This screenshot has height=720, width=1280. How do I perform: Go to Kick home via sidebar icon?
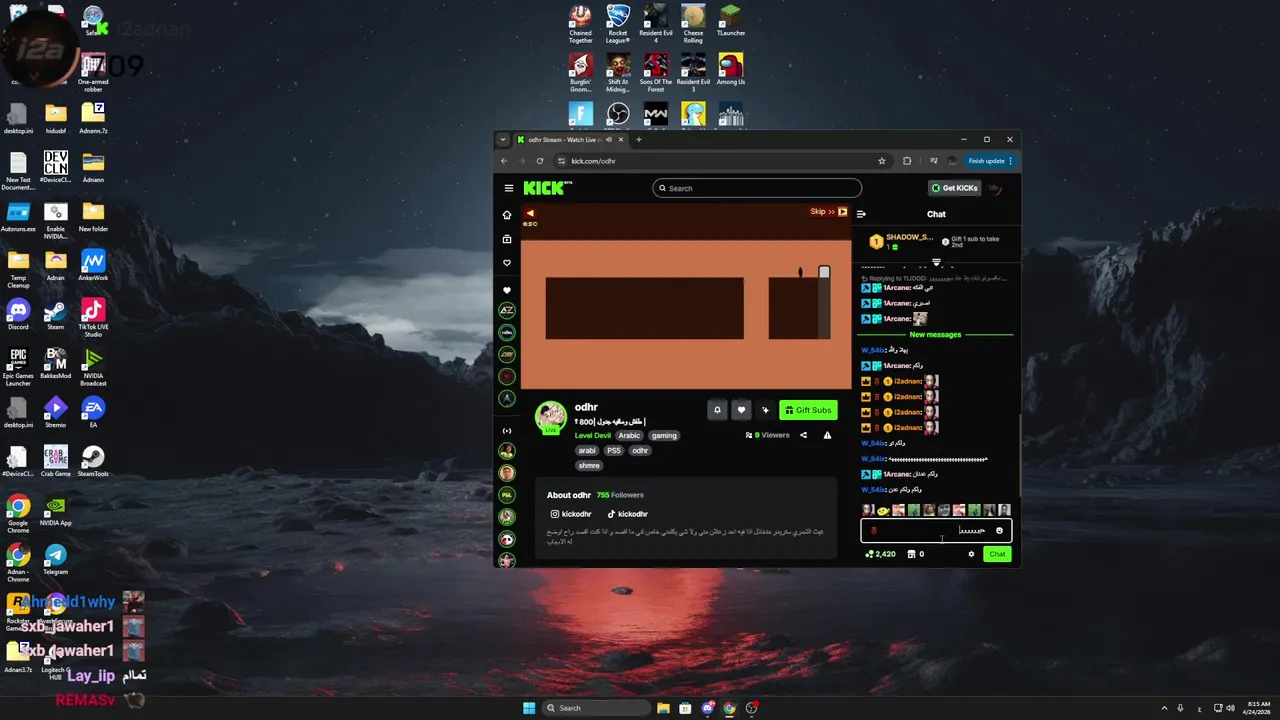coord(507,215)
